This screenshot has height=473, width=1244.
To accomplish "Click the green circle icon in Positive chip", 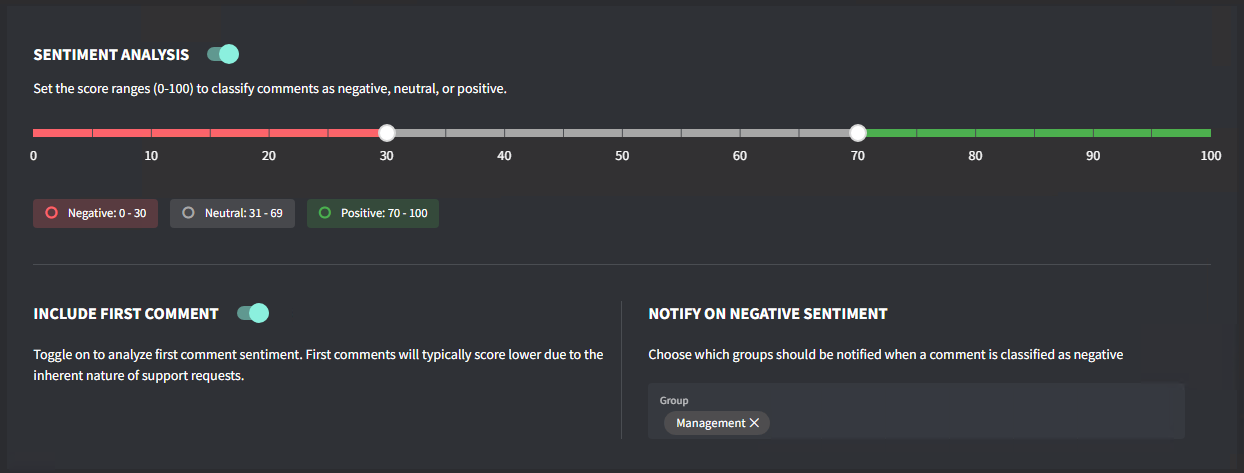I will click(325, 213).
